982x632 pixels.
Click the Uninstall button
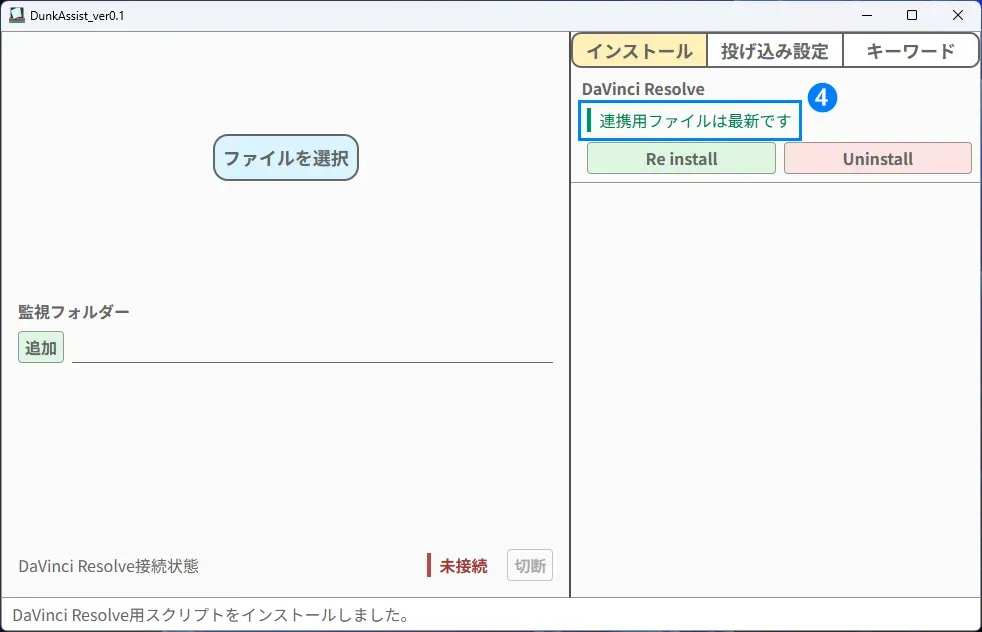pyautogui.click(x=877, y=158)
